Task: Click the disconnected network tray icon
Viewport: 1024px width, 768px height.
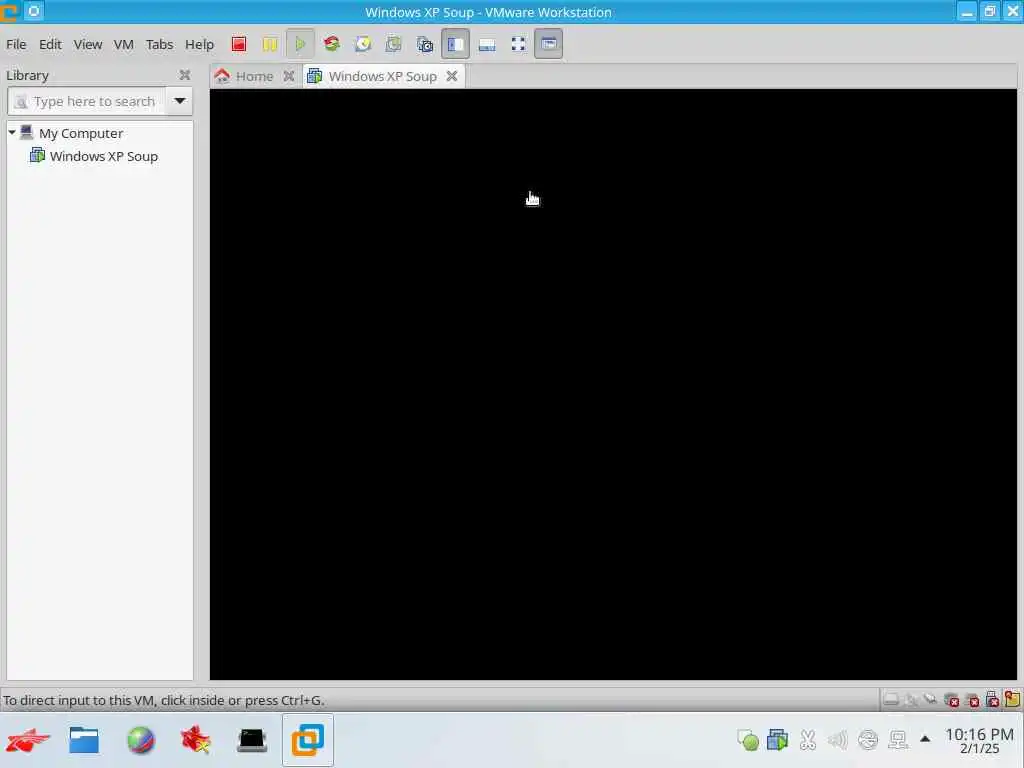Action: [868, 740]
